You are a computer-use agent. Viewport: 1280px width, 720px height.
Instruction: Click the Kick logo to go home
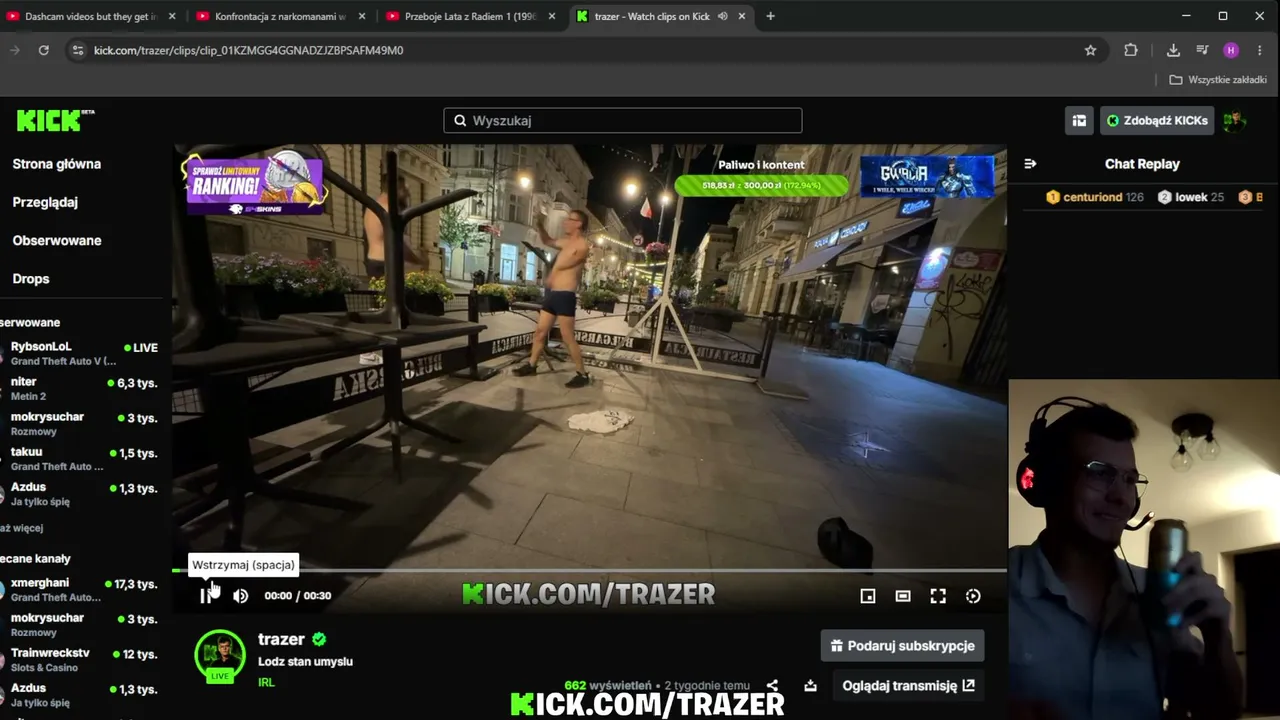(55, 120)
